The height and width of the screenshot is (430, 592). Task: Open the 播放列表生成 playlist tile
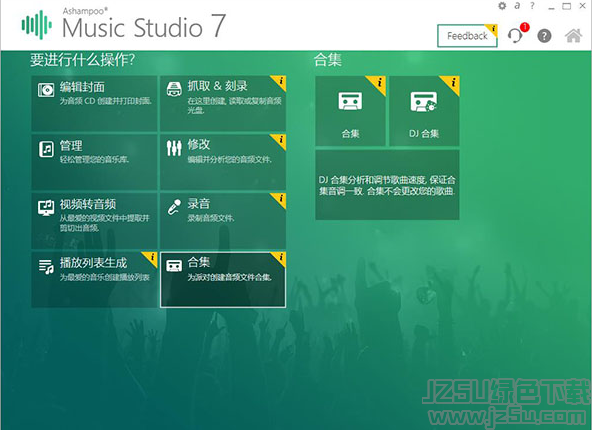tap(94, 280)
